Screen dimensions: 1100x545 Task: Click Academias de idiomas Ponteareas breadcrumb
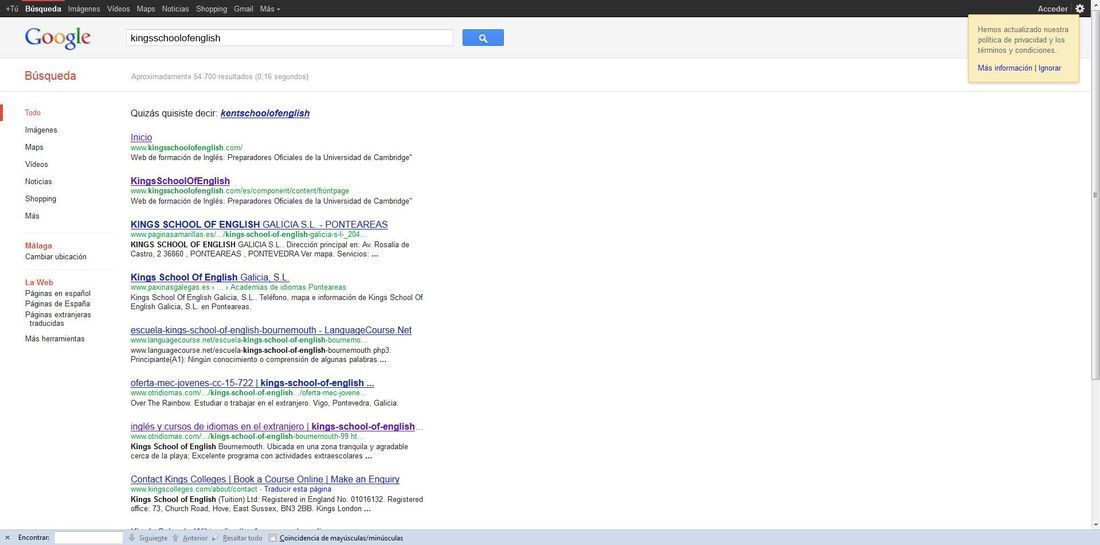pos(288,288)
